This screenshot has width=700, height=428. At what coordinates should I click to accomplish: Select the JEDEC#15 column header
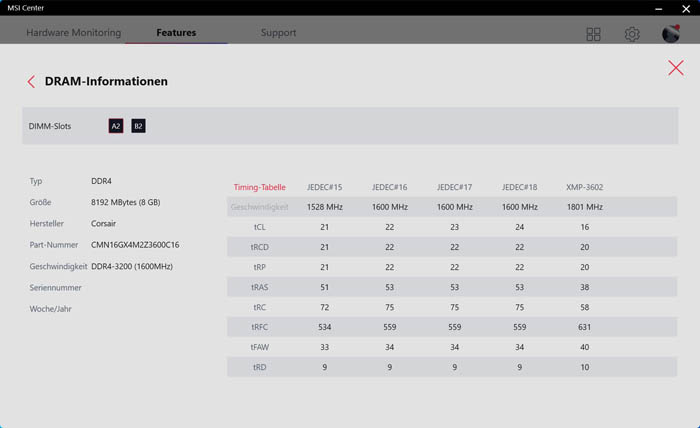tap(324, 187)
